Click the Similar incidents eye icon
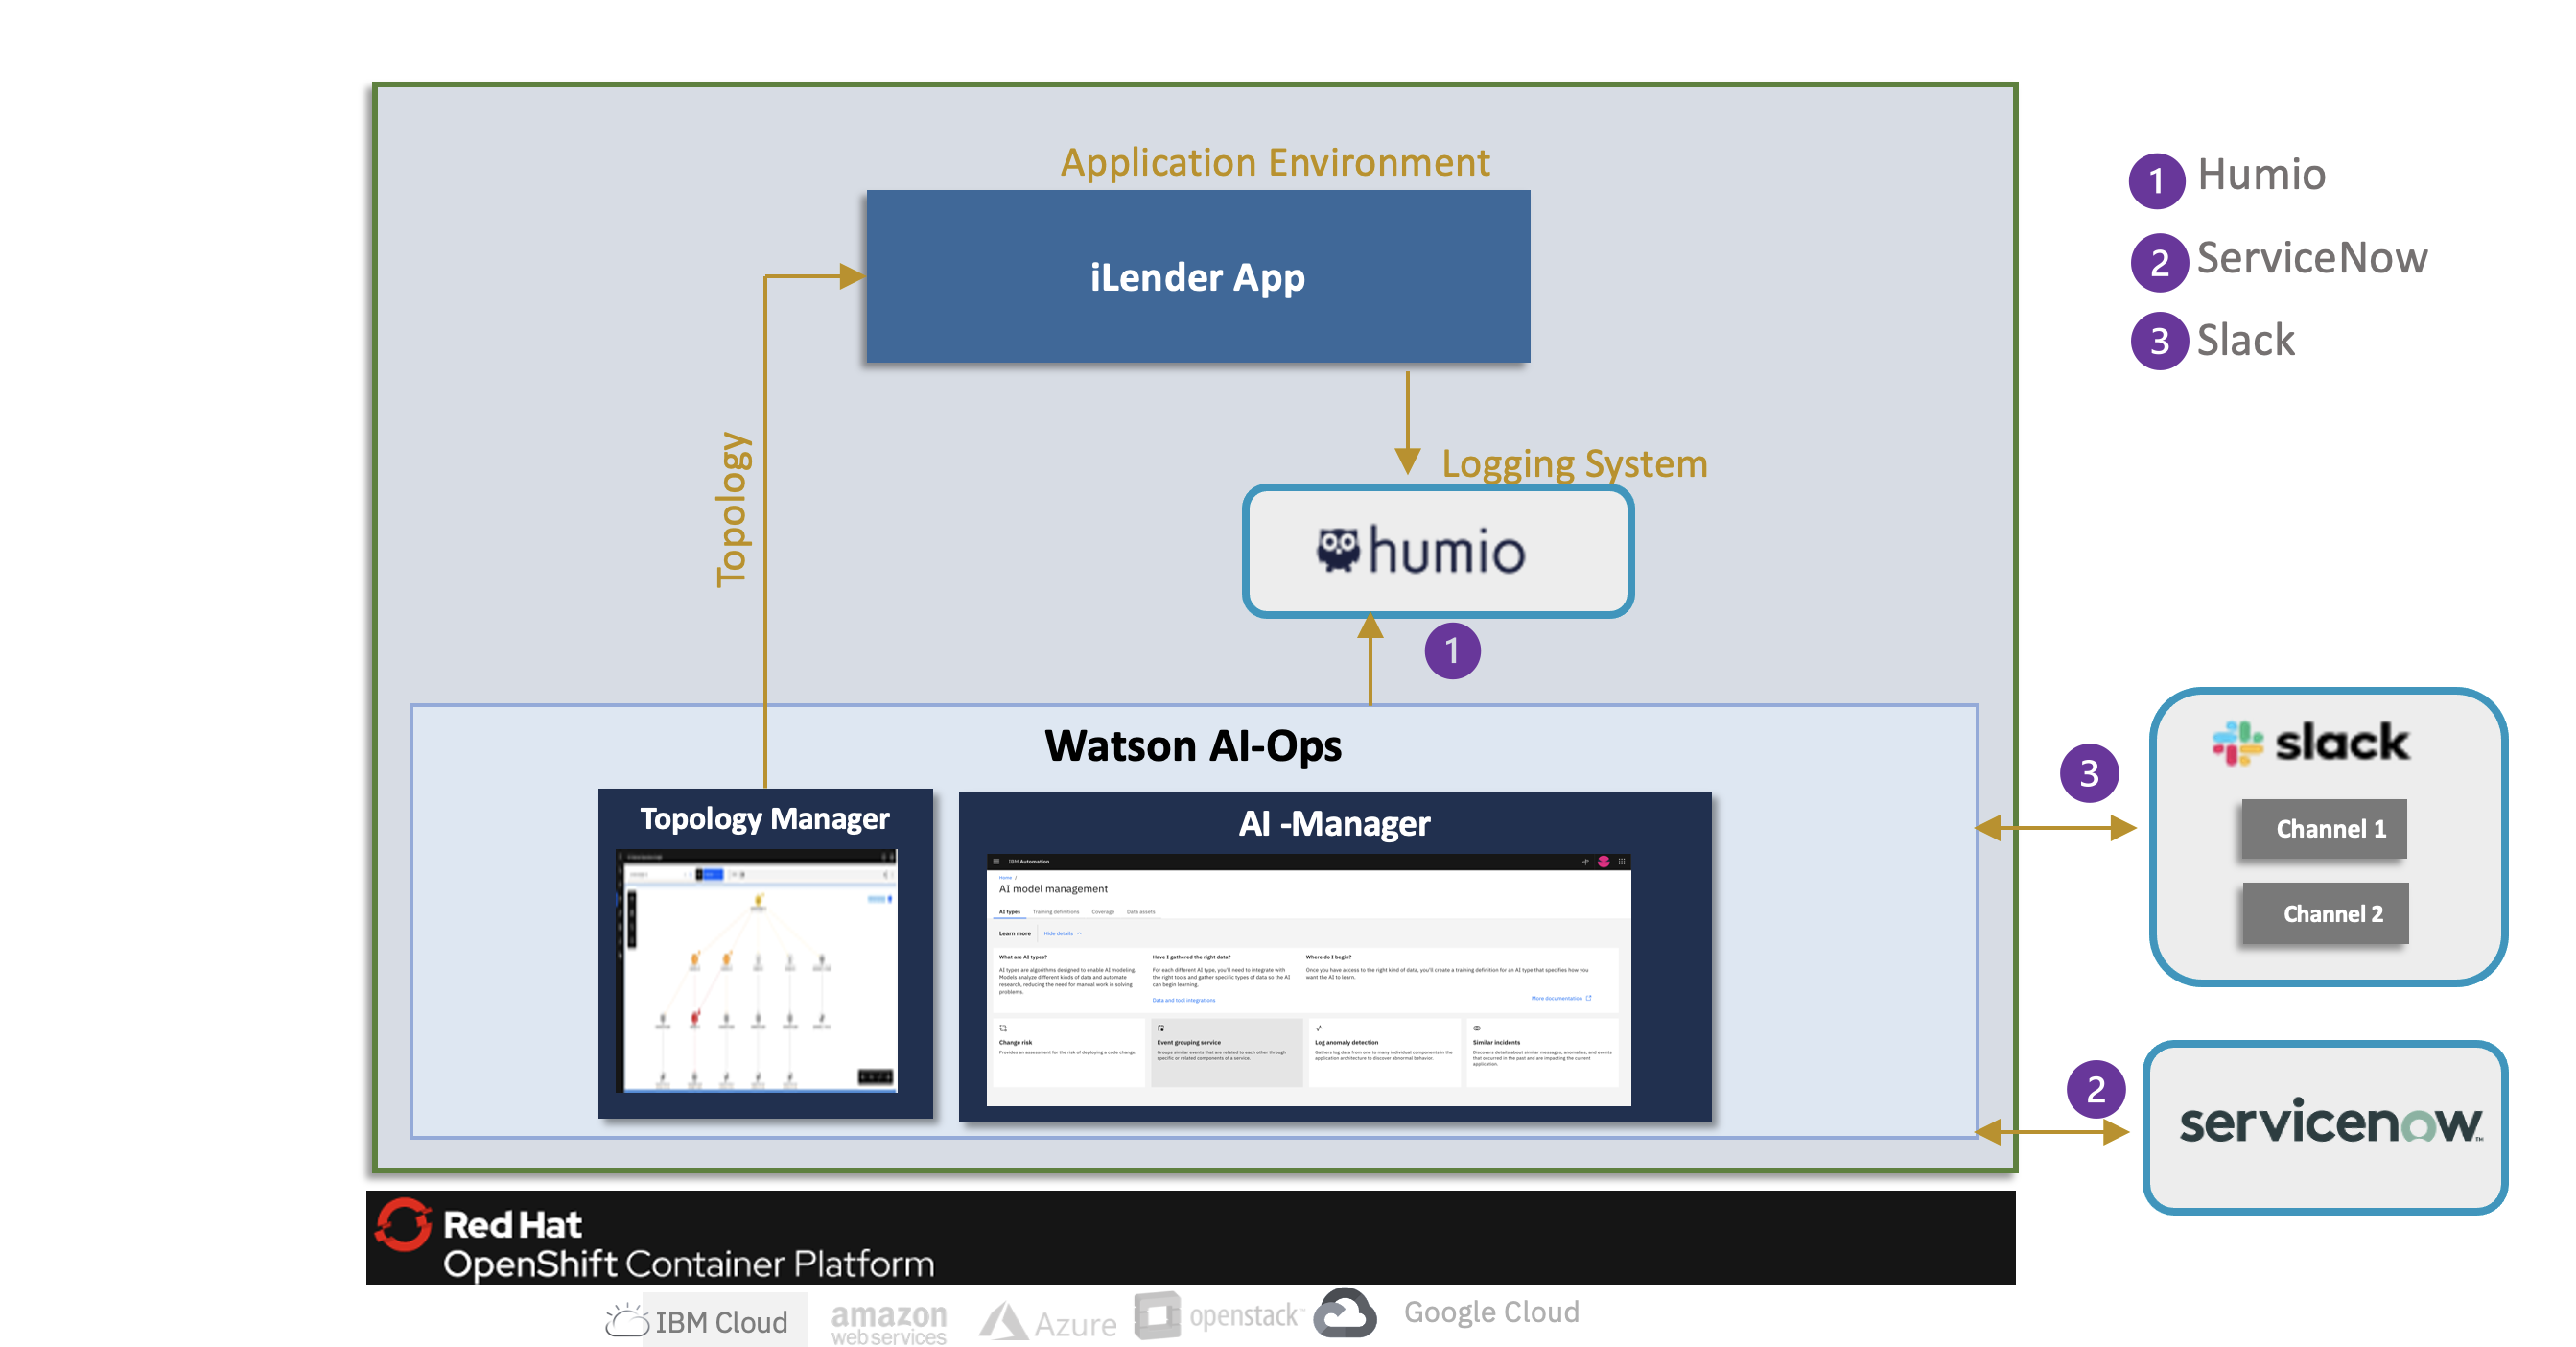Screen dimensions: 2576x1347 pyautogui.click(x=1477, y=1028)
